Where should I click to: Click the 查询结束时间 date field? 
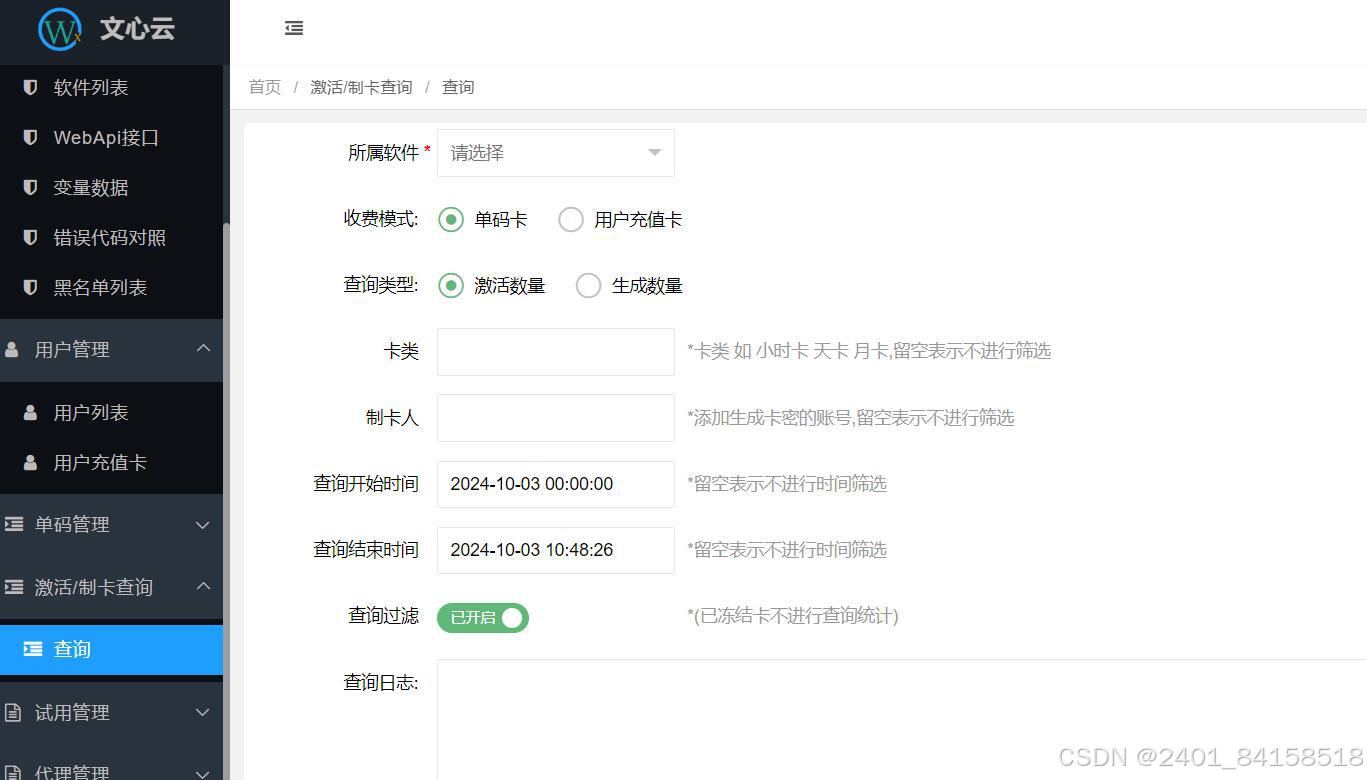point(556,550)
